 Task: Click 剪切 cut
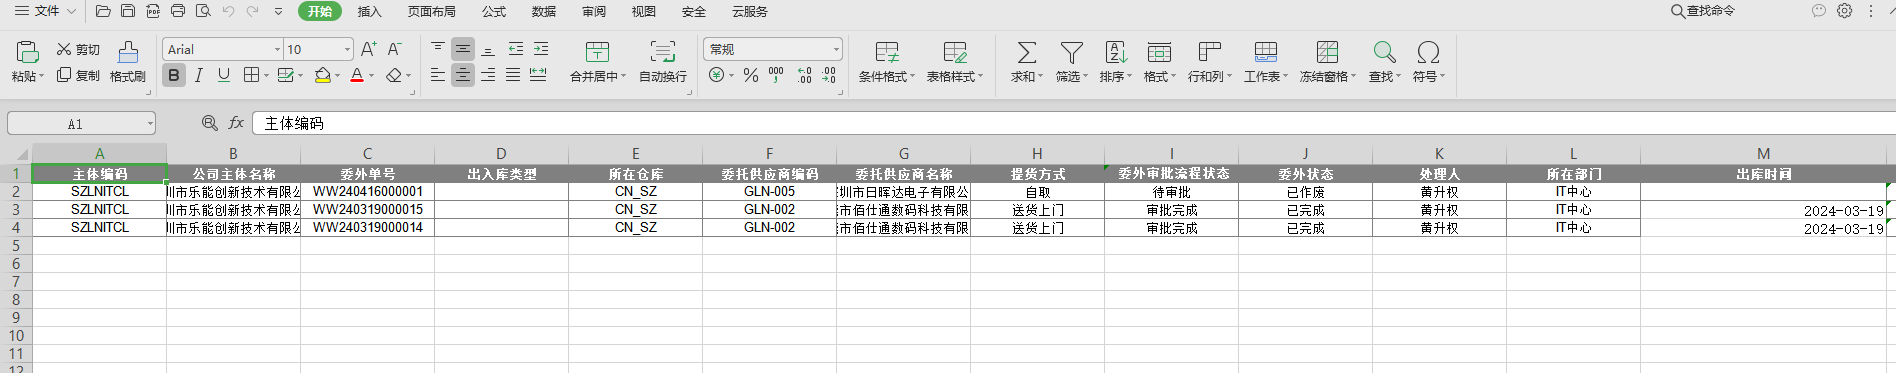(x=79, y=49)
